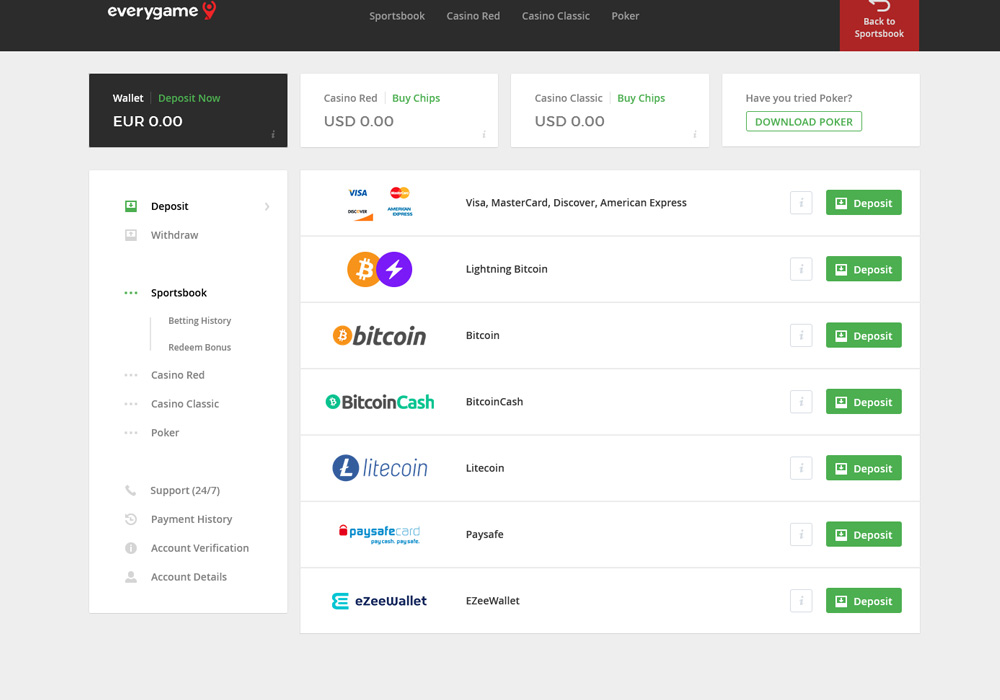The height and width of the screenshot is (700, 1000).
Task: Select Casino Classic in the top menu
Action: click(555, 16)
